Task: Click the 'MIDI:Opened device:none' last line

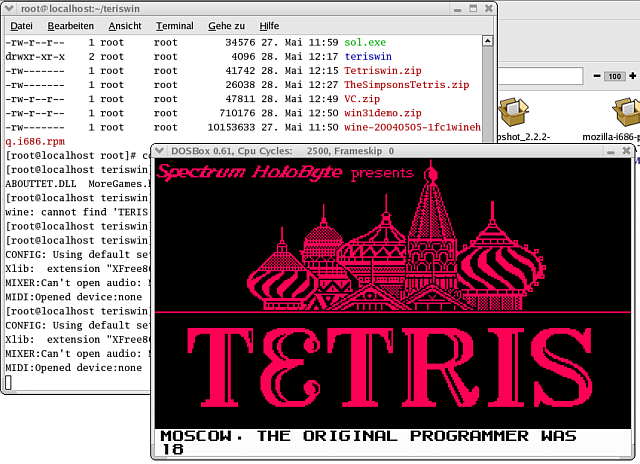Action: (x=73, y=368)
